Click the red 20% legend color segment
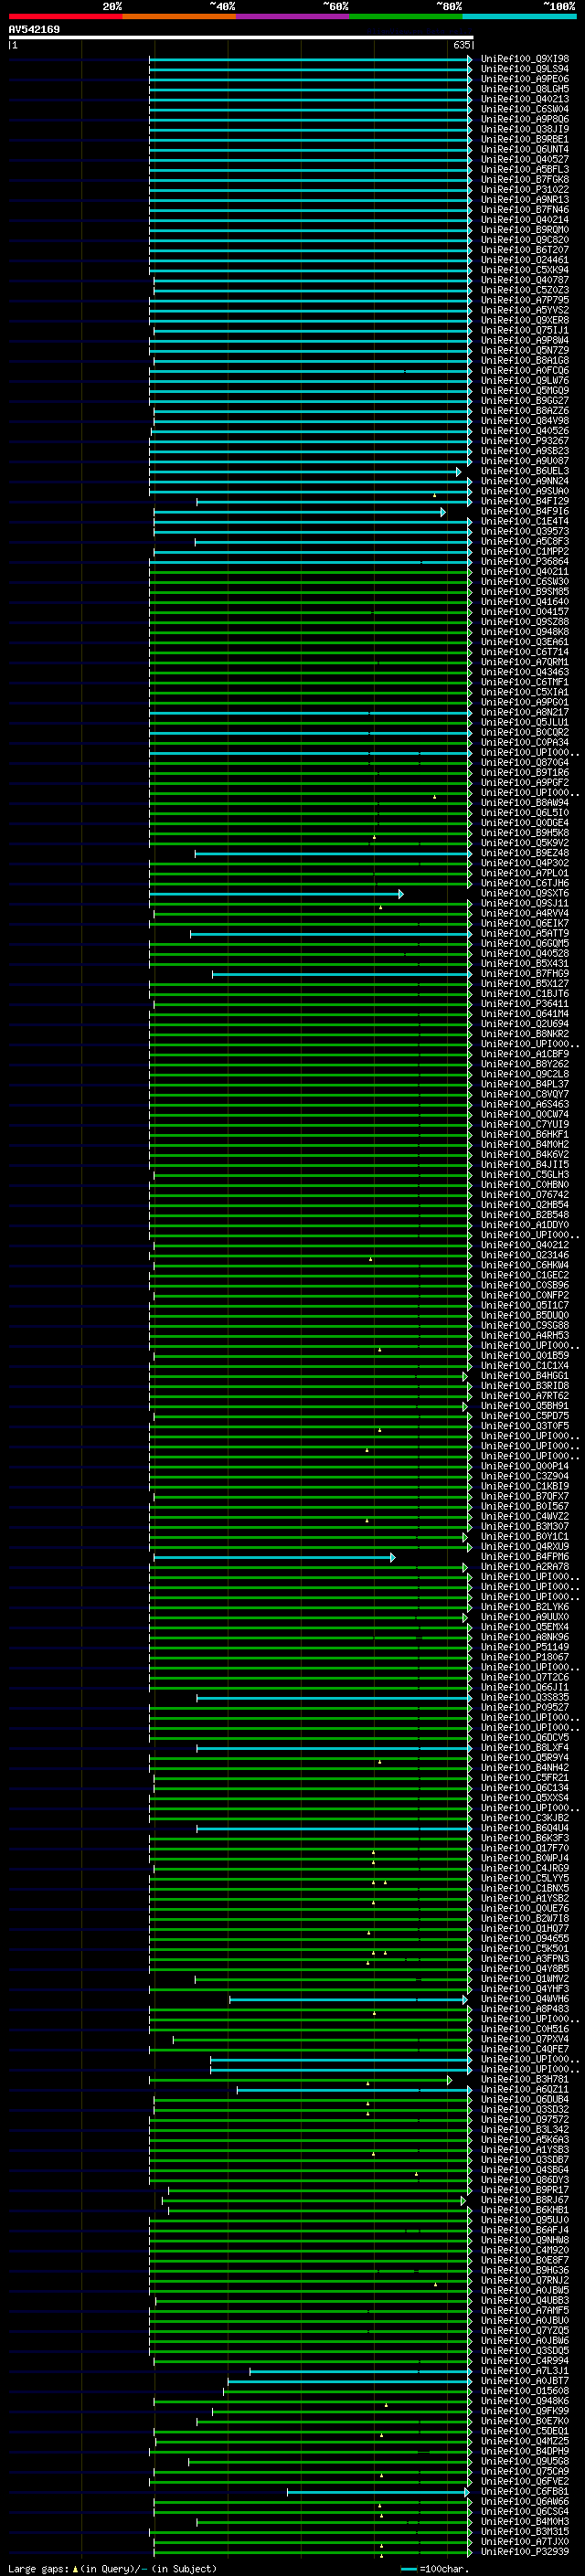585x2576 pixels. coord(65,16)
